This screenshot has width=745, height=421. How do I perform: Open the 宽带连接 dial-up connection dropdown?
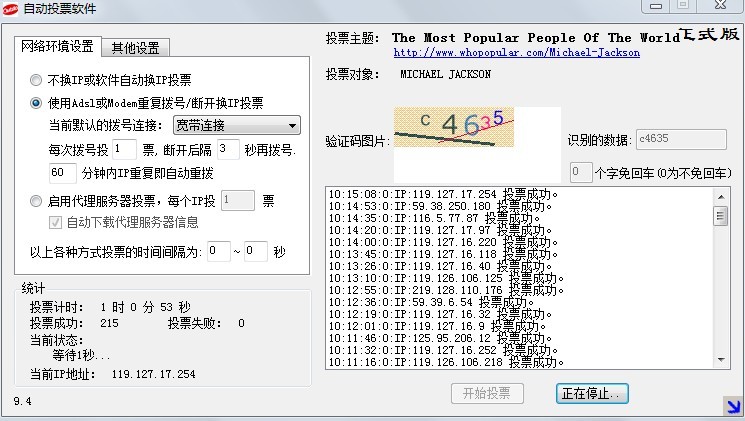point(236,125)
